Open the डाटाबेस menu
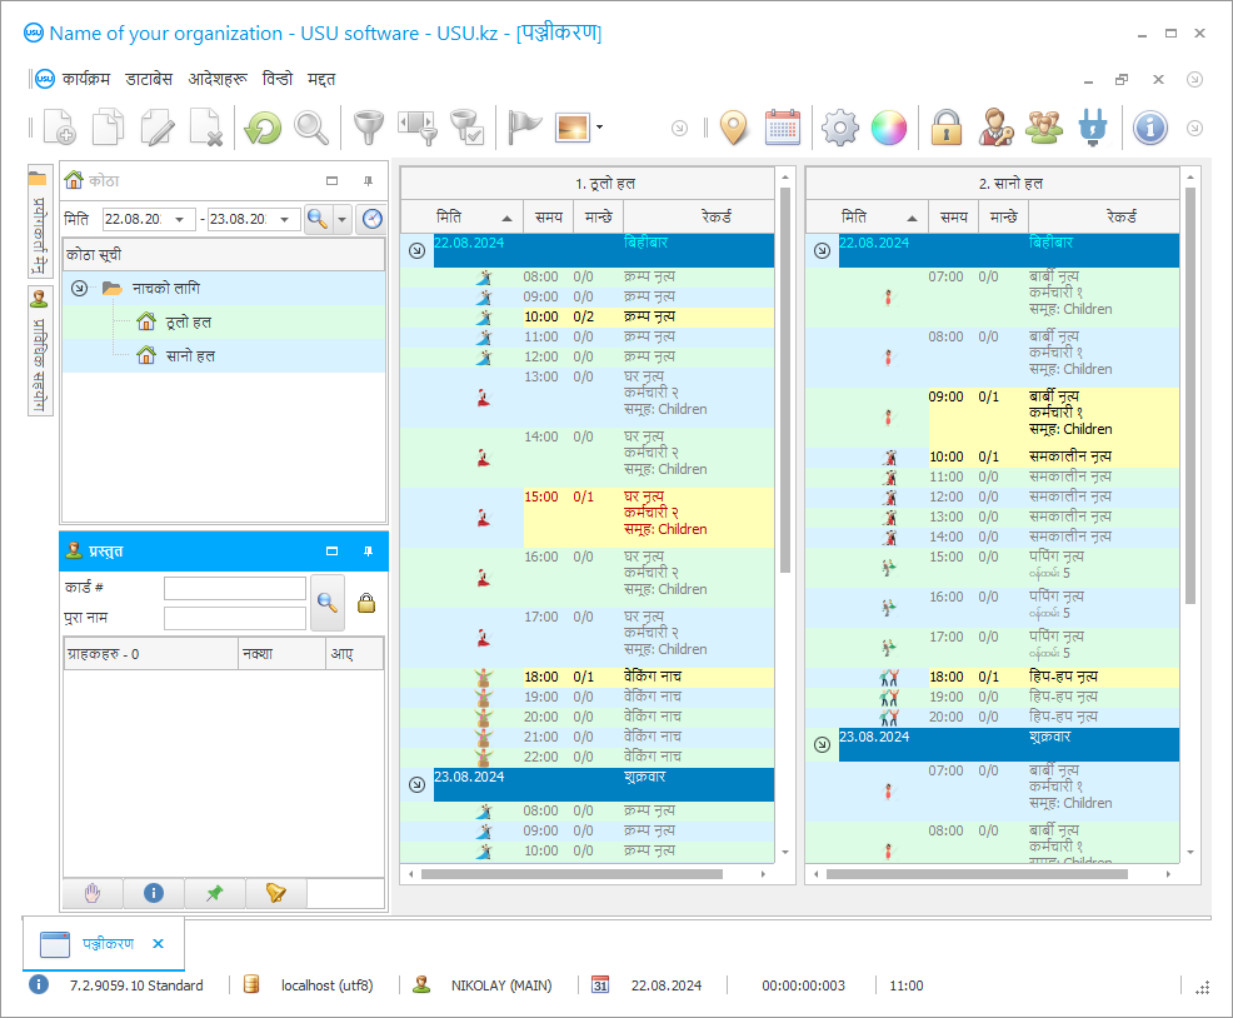 click(149, 79)
